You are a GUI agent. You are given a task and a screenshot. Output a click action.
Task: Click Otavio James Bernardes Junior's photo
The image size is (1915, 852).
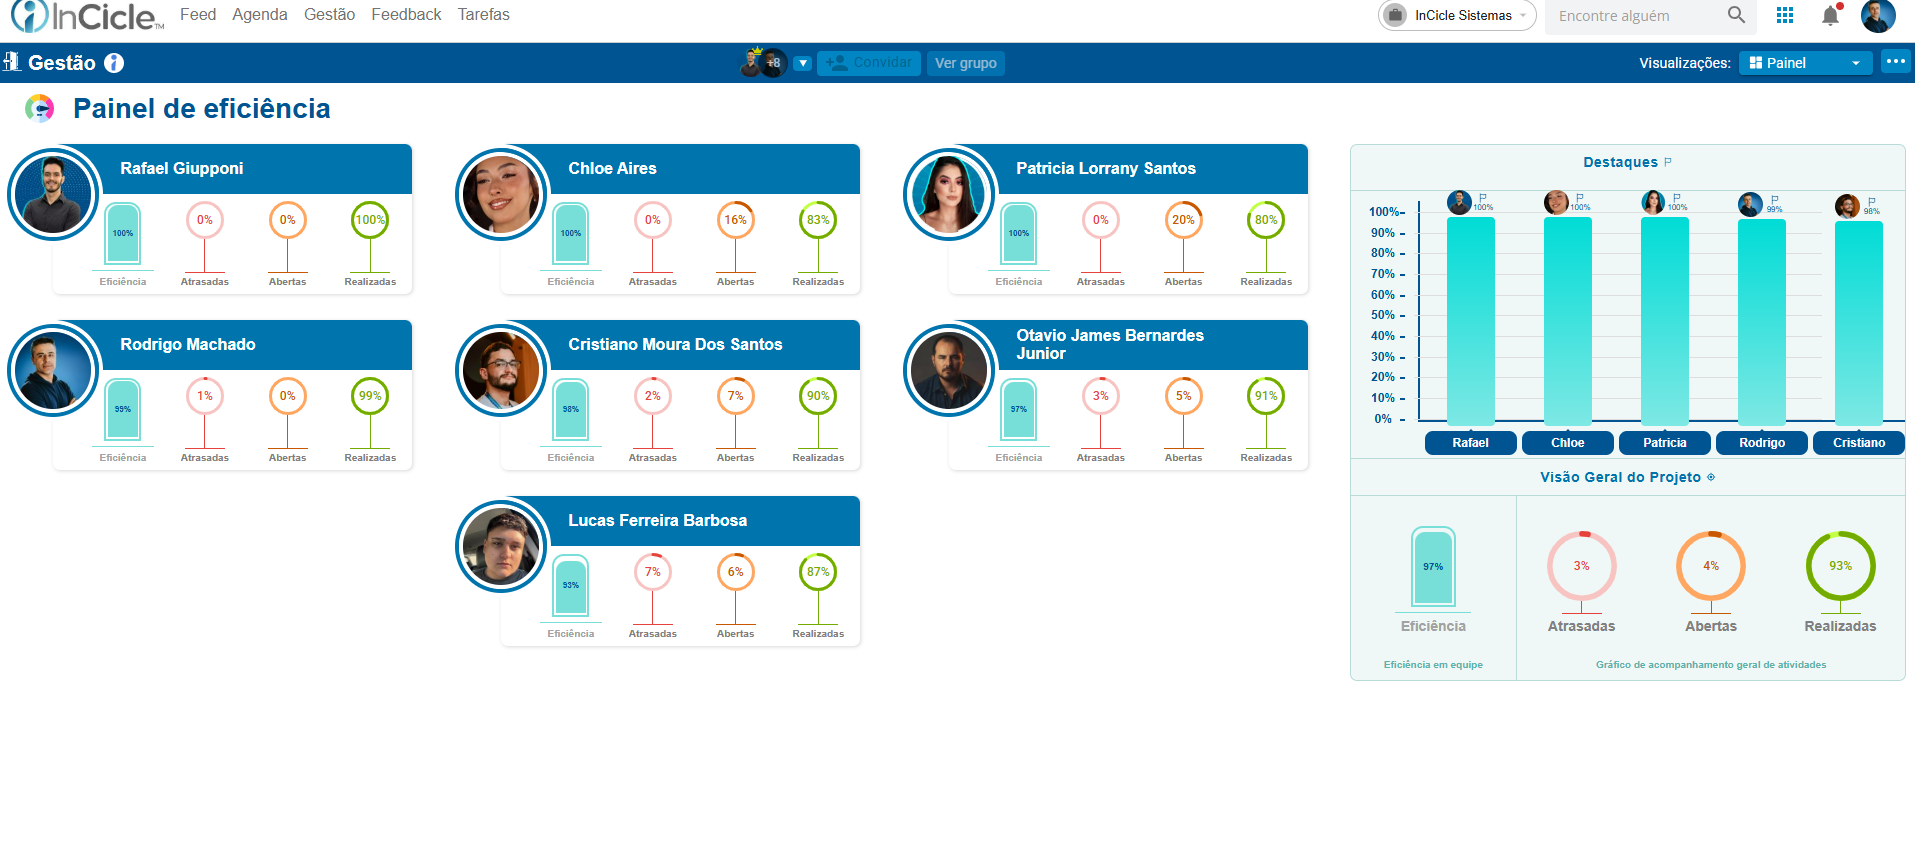pos(950,371)
